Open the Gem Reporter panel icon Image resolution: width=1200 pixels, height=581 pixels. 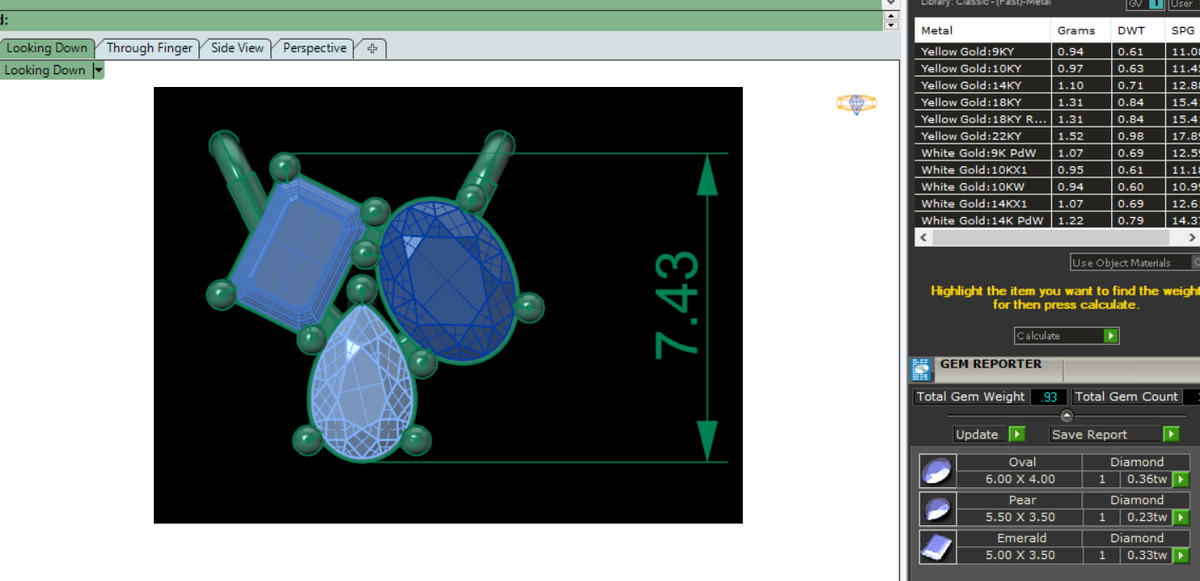[x=922, y=369]
